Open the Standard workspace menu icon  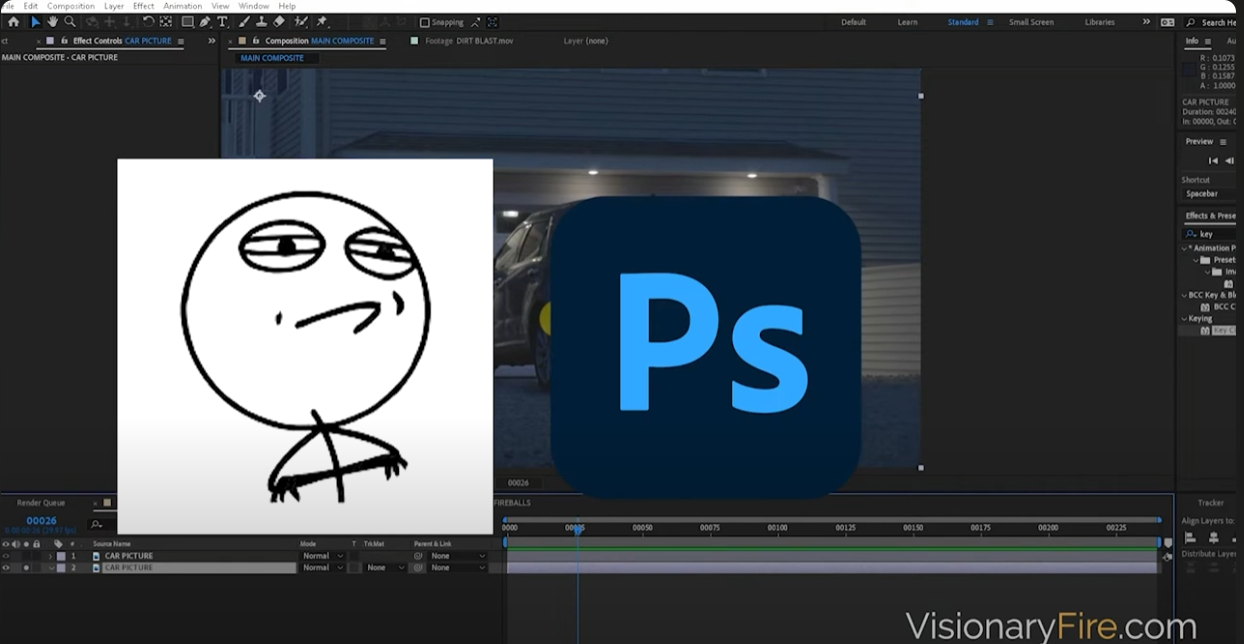point(990,22)
